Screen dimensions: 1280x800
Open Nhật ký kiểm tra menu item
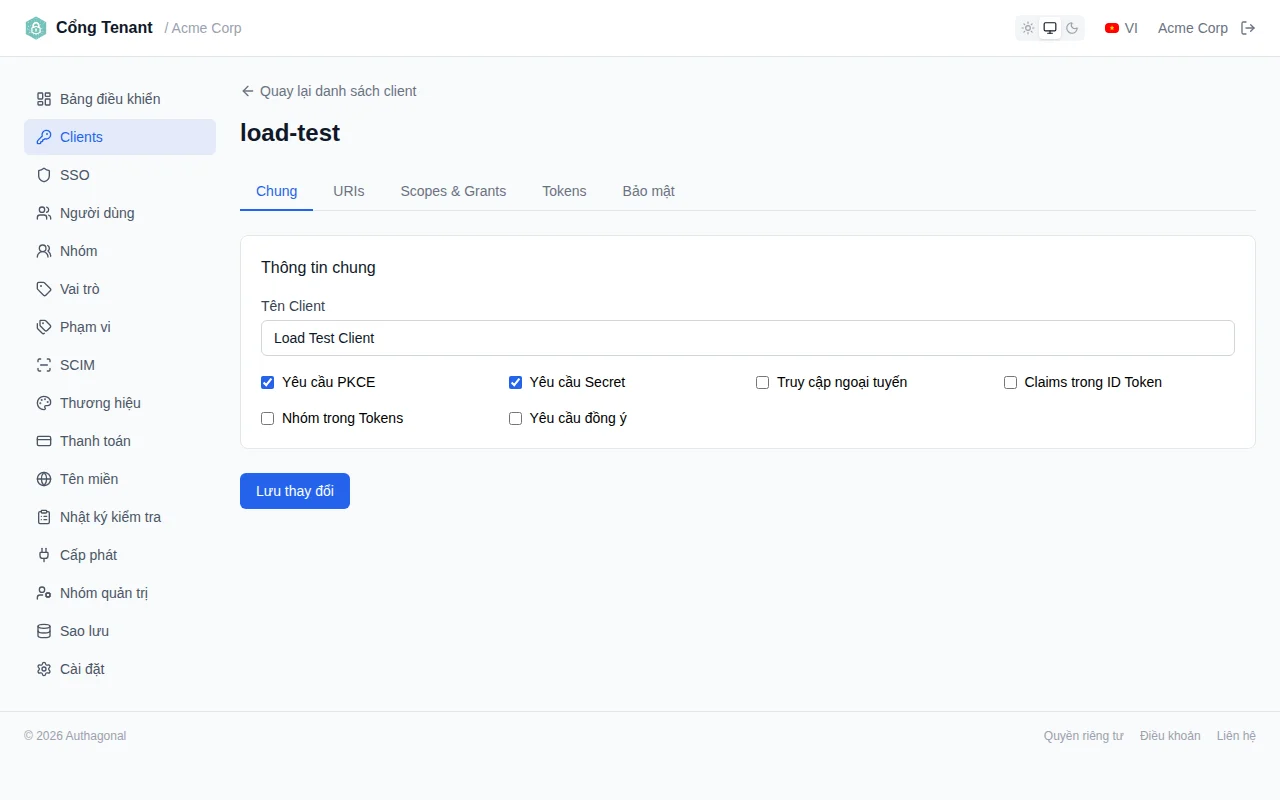(120, 517)
